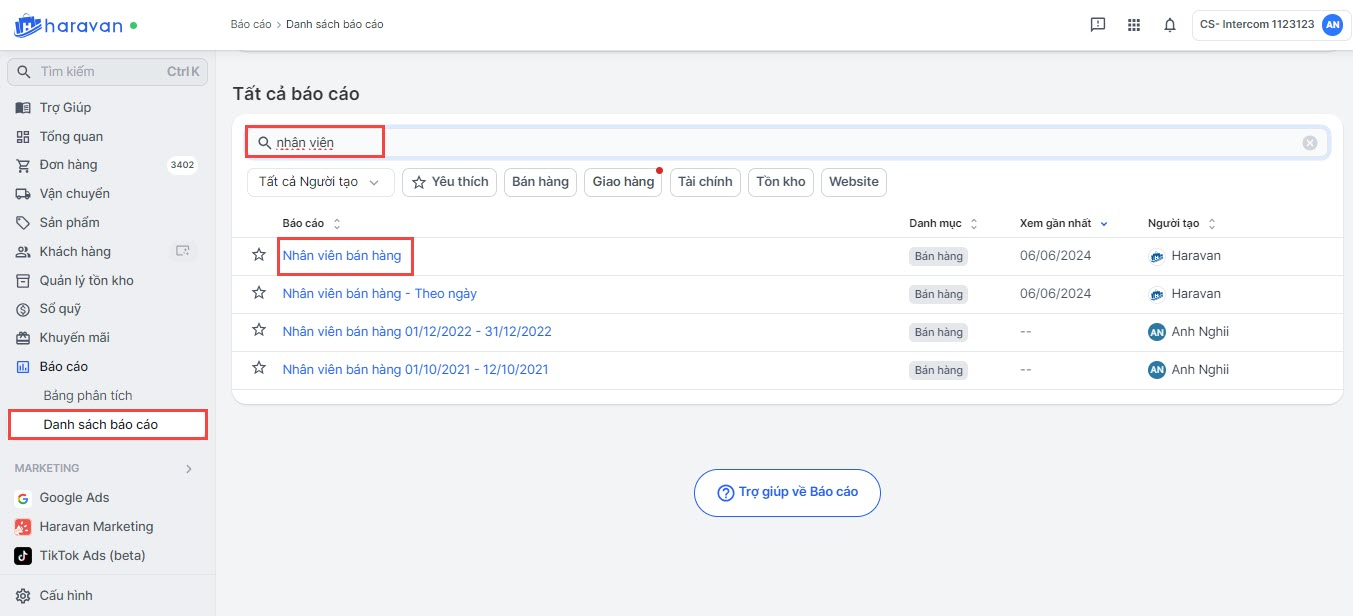The image size is (1353, 616).
Task: Go to Bảng phân tích submenu
Action: pyautogui.click(x=88, y=396)
